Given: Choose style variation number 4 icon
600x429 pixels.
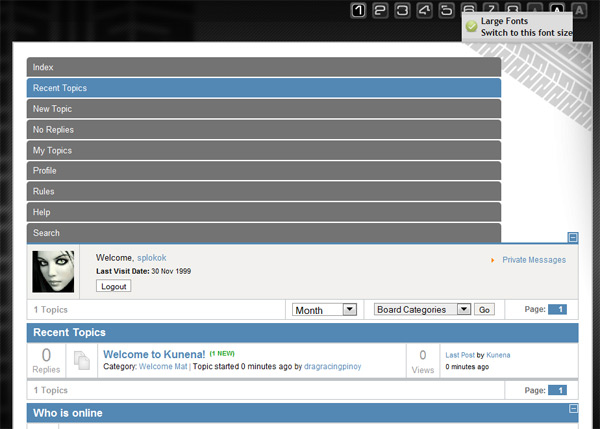Looking at the screenshot, I should 424,11.
